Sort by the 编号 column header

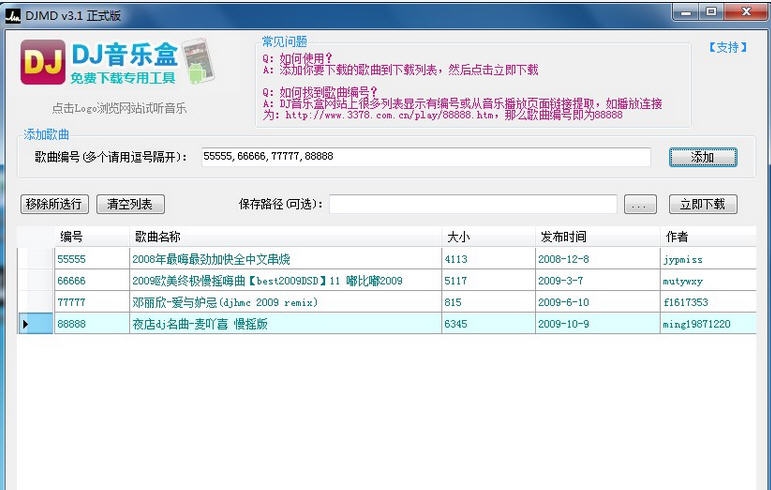(x=92, y=237)
